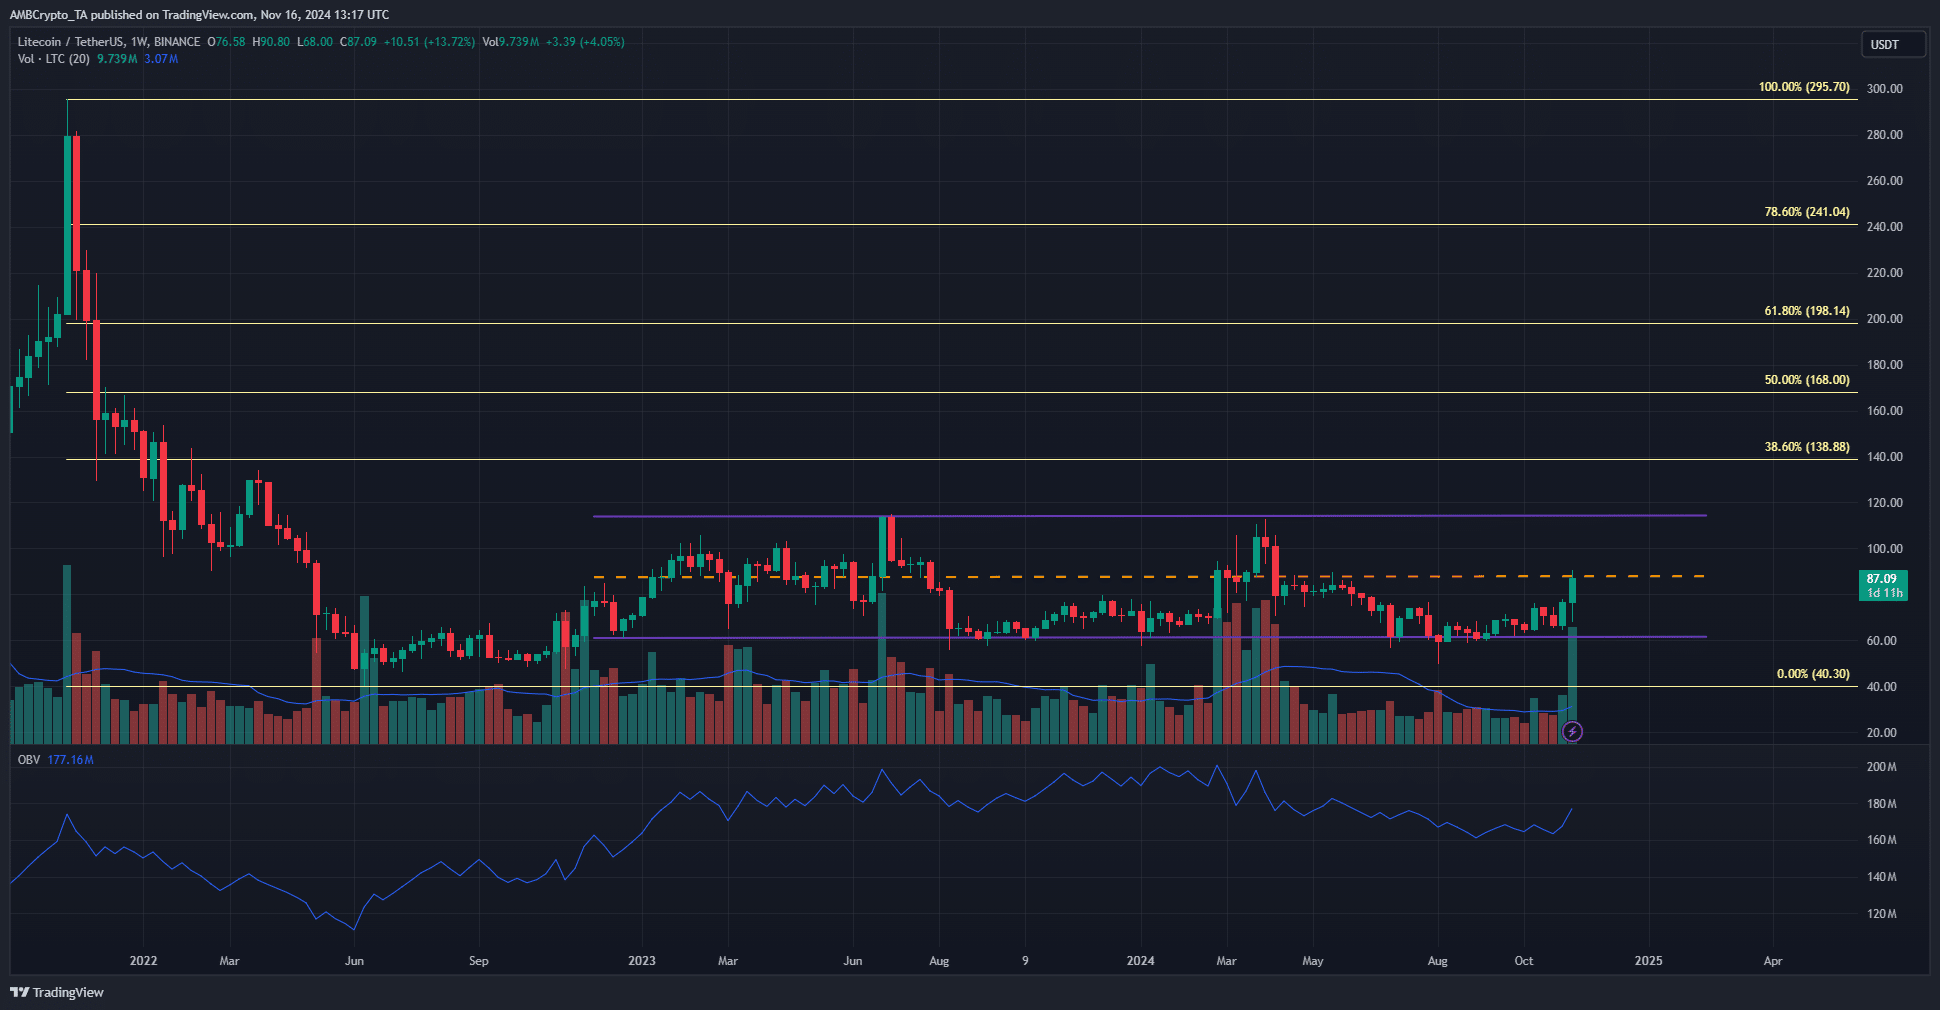Click the volume moving average value 3.07M

pyautogui.click(x=161, y=59)
